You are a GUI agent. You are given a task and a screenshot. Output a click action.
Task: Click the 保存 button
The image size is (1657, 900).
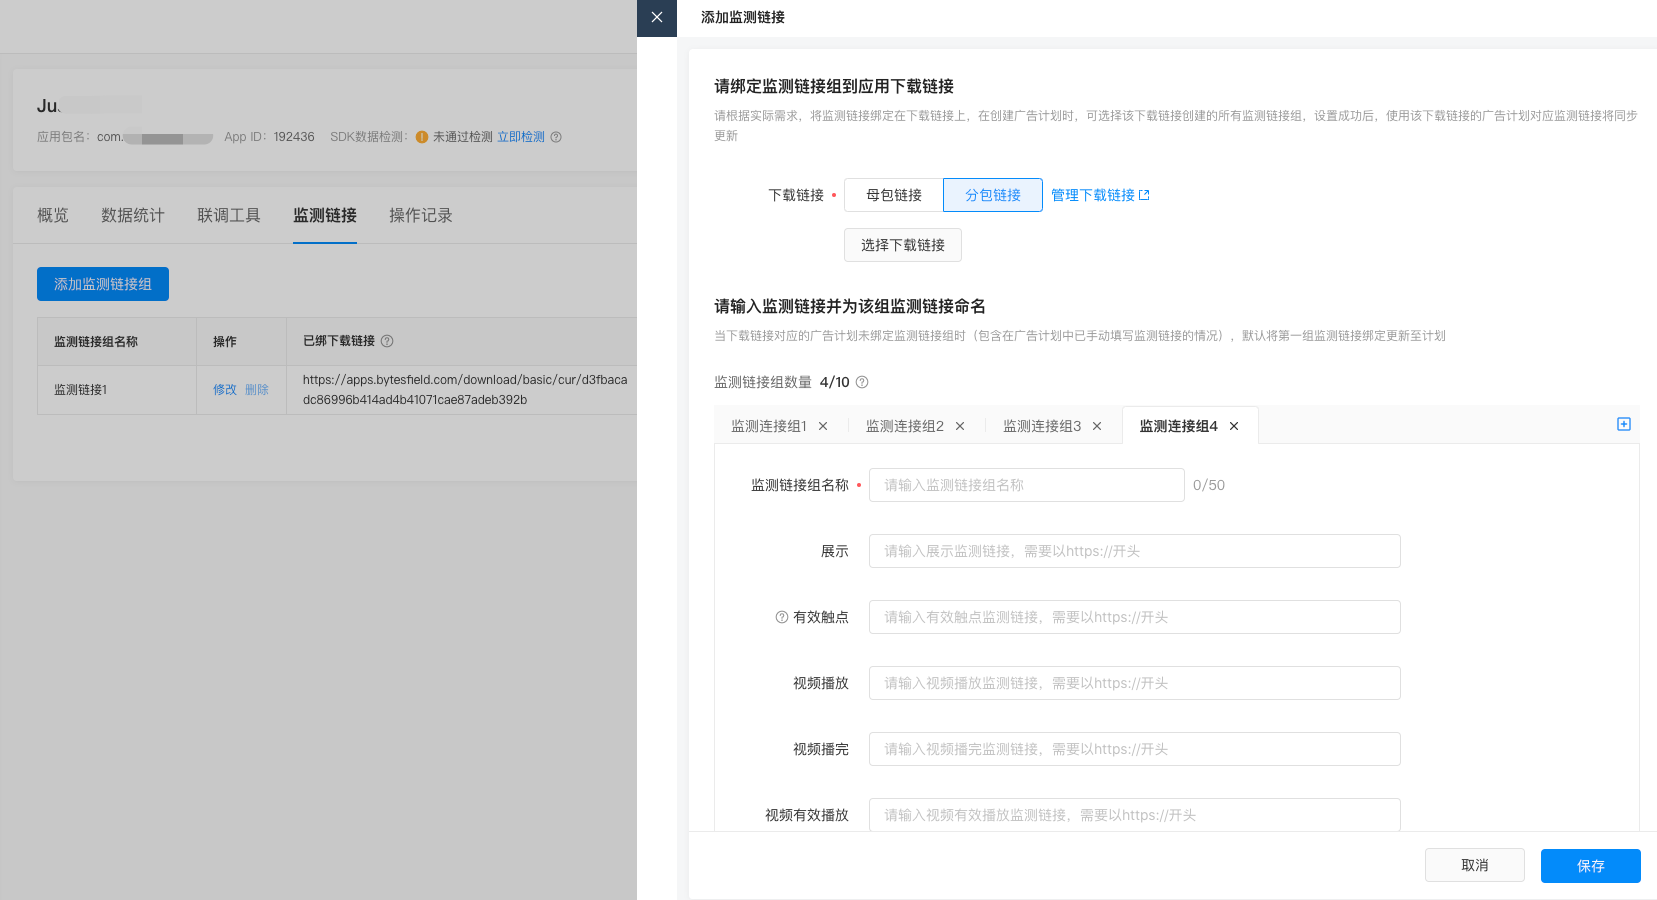1591,866
